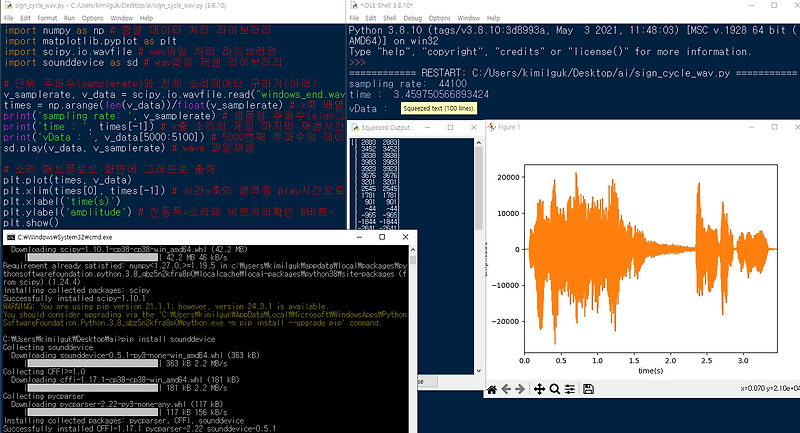Click the Squeezed text (100 lines) button
Image resolution: width=800 pixels, height=433 pixels.
pos(439,108)
